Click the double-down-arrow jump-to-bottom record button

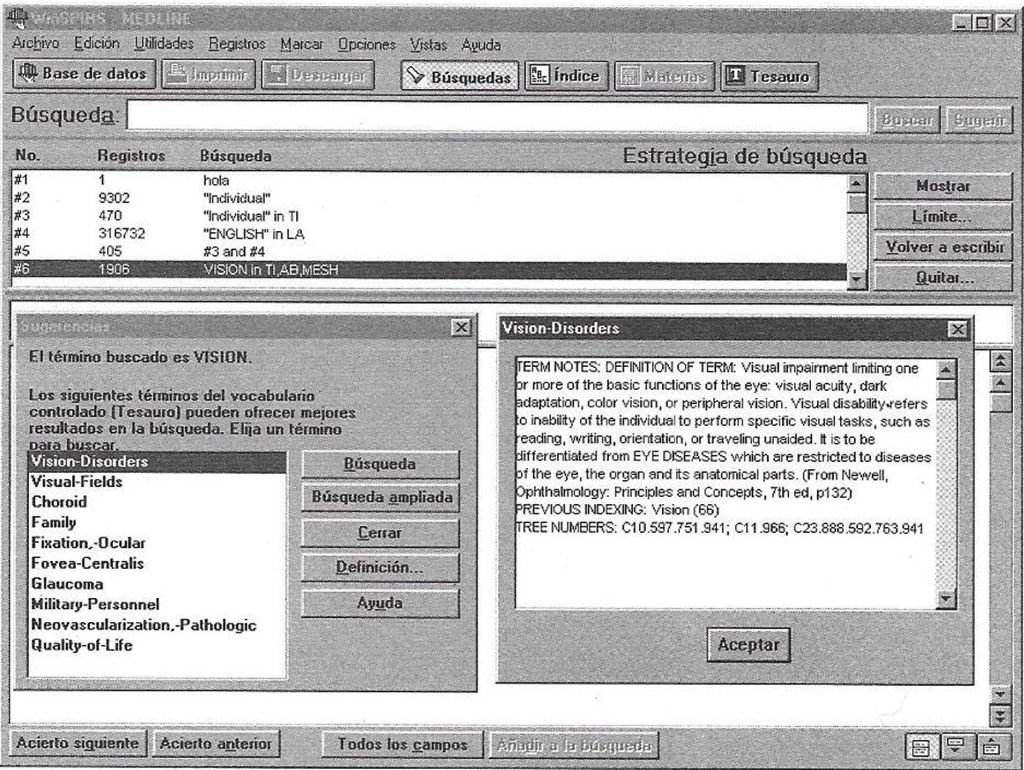1000,716
